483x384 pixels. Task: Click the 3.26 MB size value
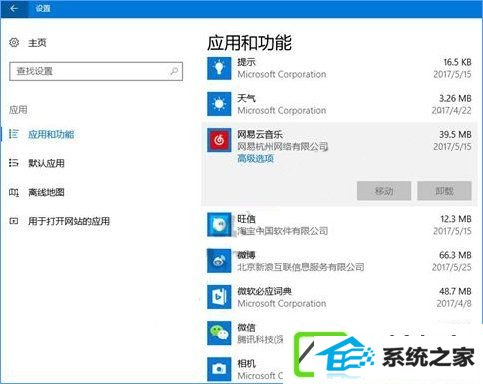[x=455, y=98]
